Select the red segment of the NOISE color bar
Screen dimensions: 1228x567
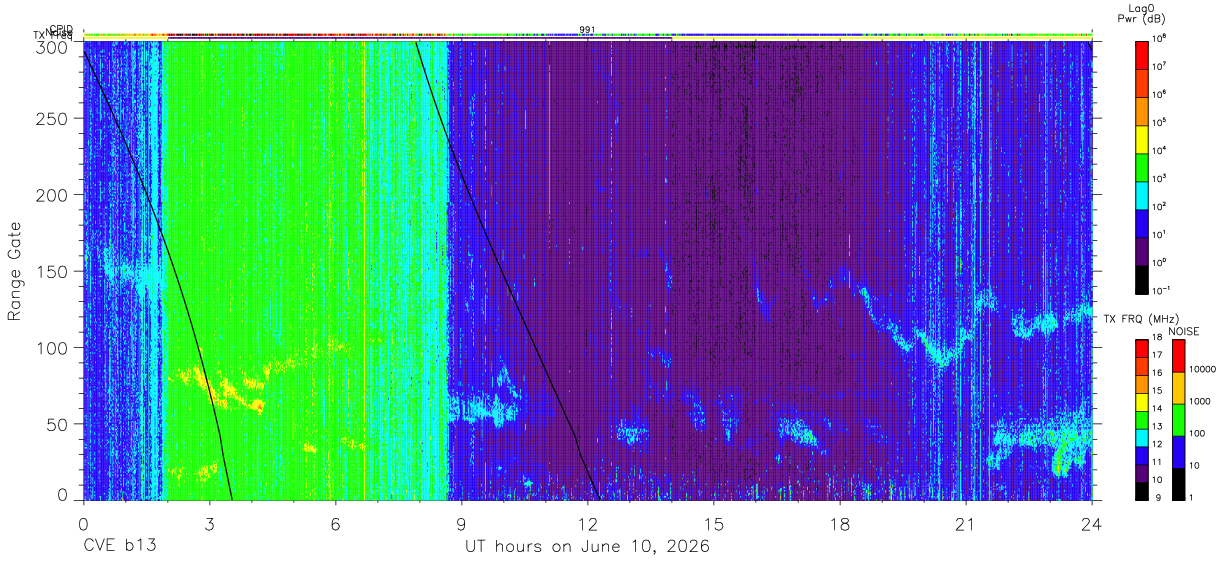coord(1177,356)
